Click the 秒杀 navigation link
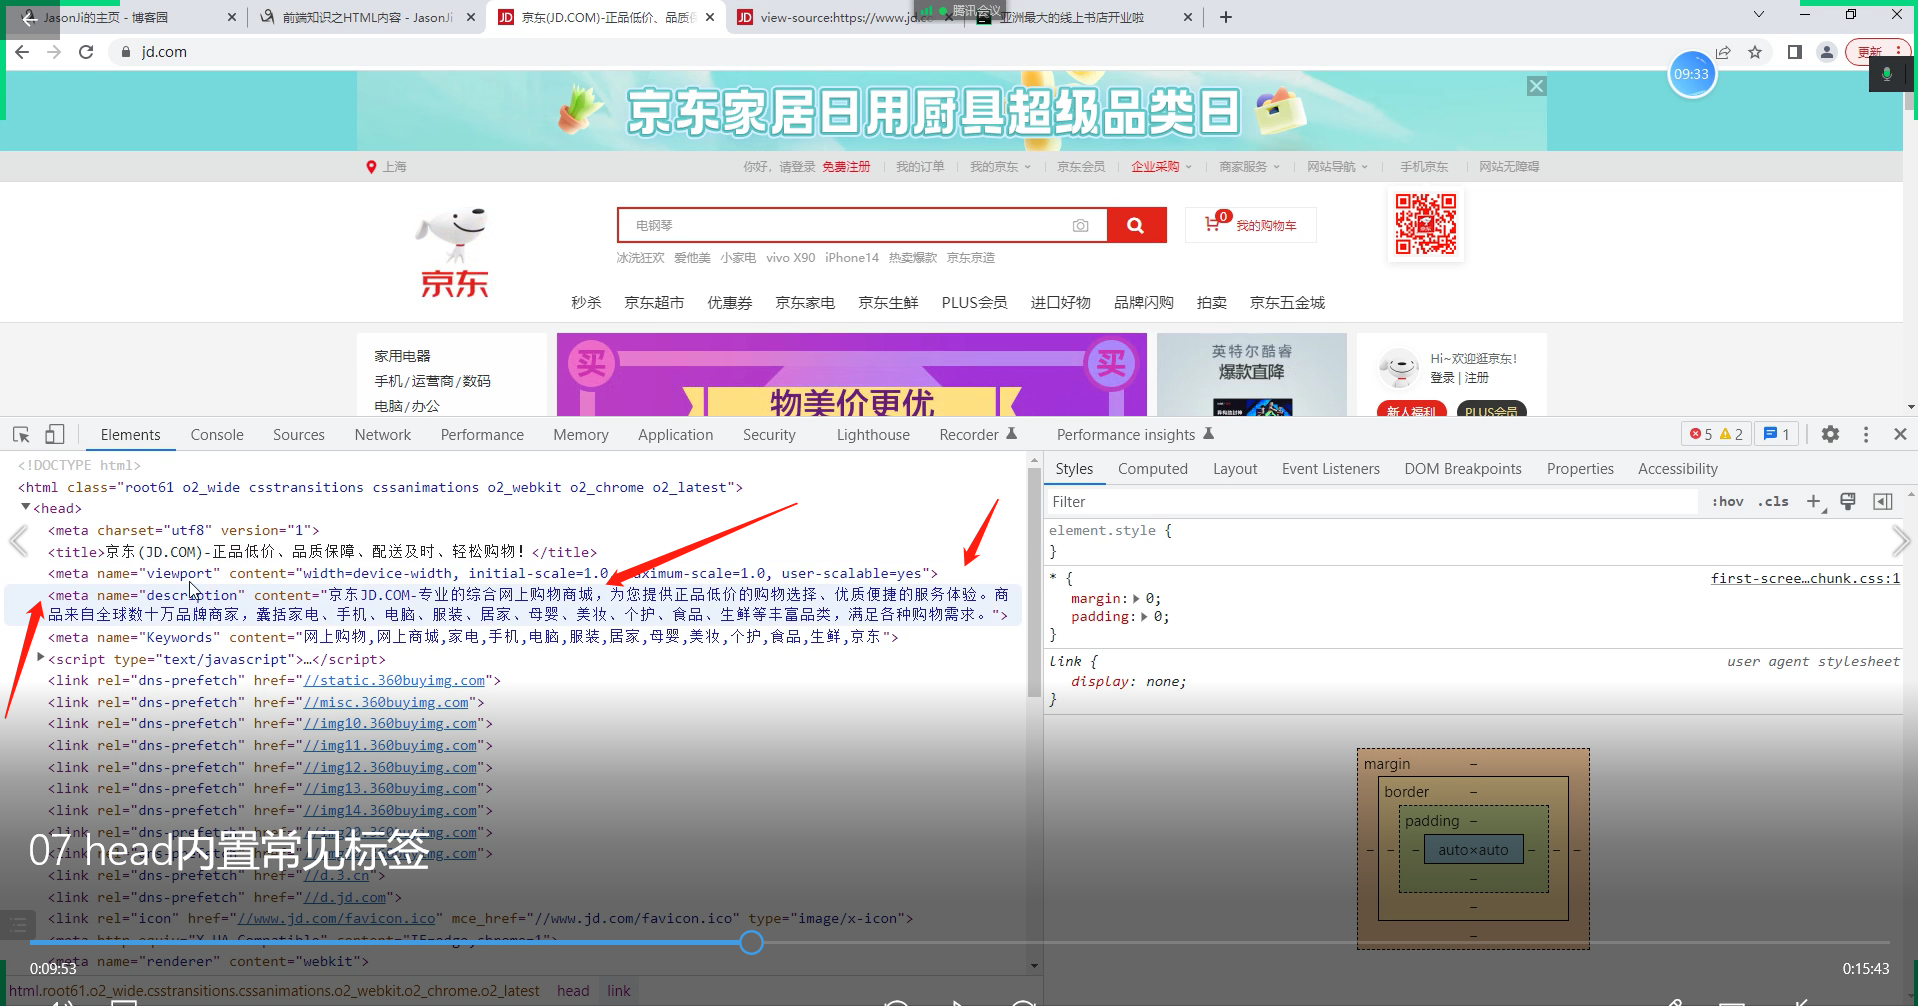Image resolution: width=1918 pixels, height=1006 pixels. pos(586,303)
